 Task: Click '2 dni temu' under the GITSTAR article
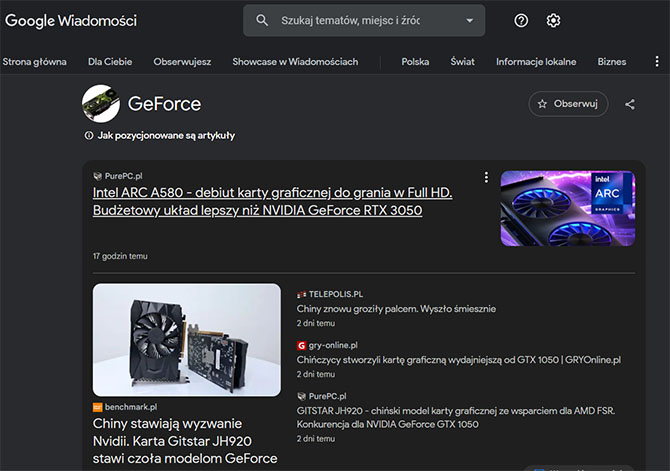point(316,439)
